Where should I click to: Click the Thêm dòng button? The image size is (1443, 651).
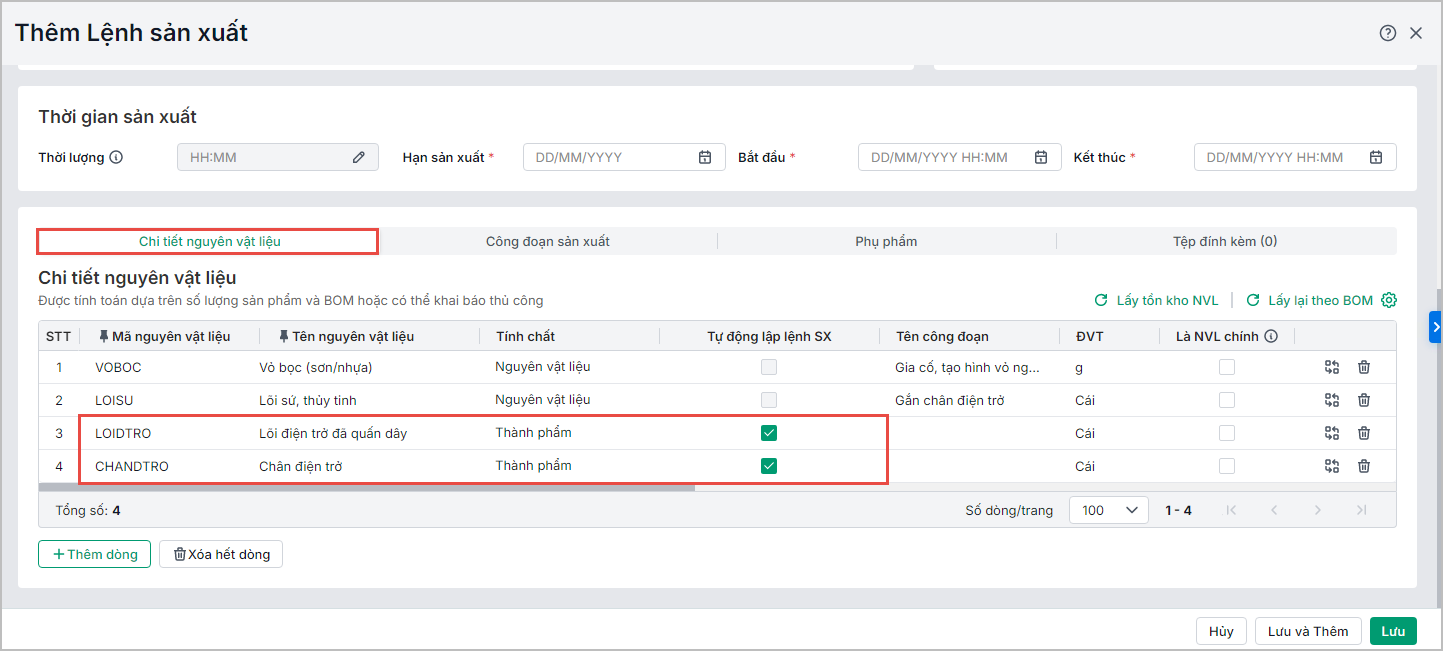point(95,554)
